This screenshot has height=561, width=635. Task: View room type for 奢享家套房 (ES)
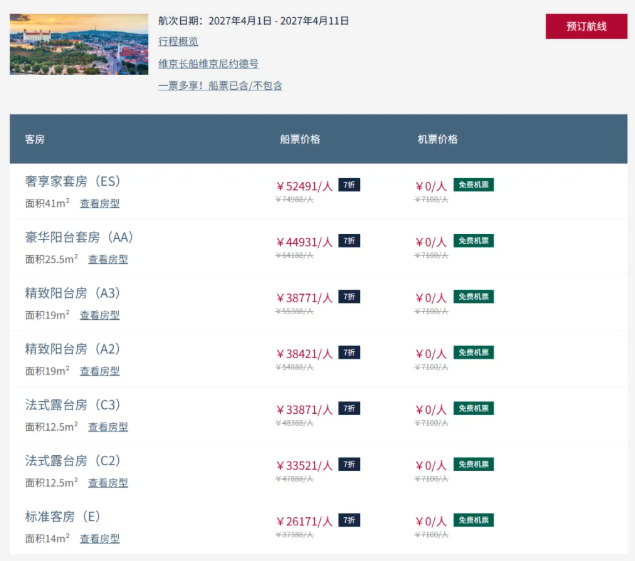(x=100, y=203)
